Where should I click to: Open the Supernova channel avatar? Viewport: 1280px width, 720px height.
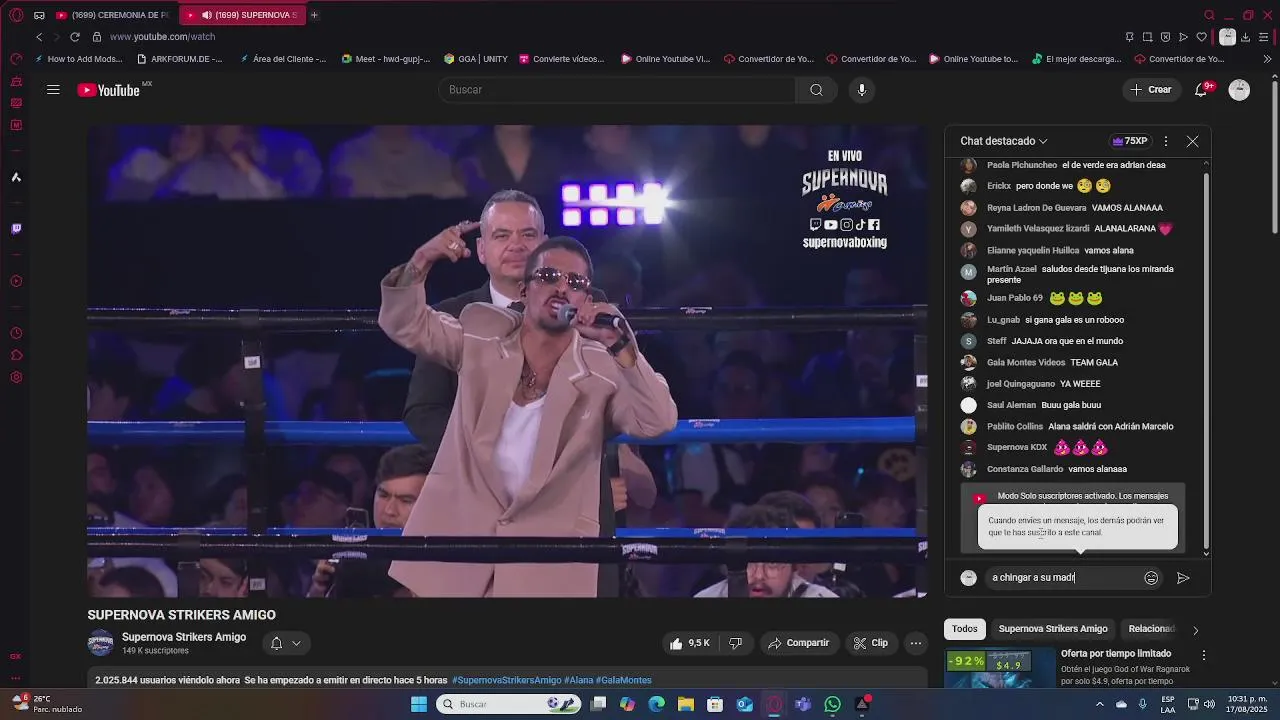100,643
